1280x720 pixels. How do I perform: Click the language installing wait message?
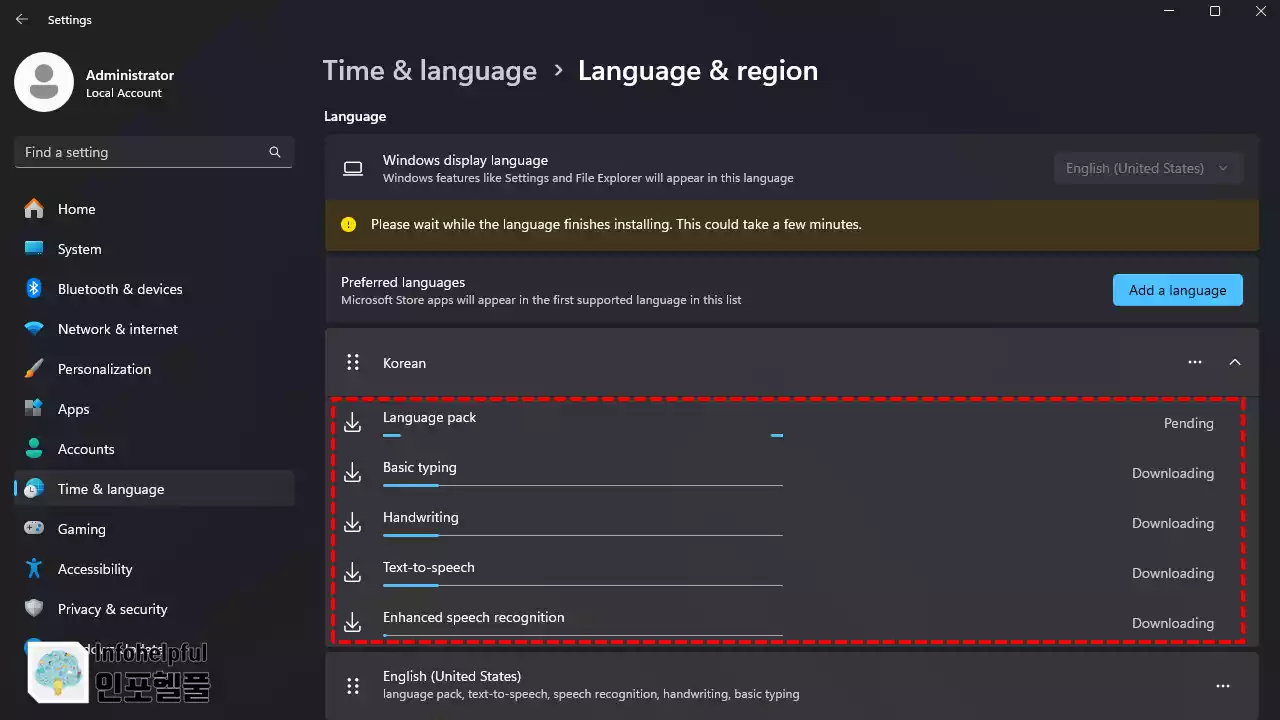point(616,225)
